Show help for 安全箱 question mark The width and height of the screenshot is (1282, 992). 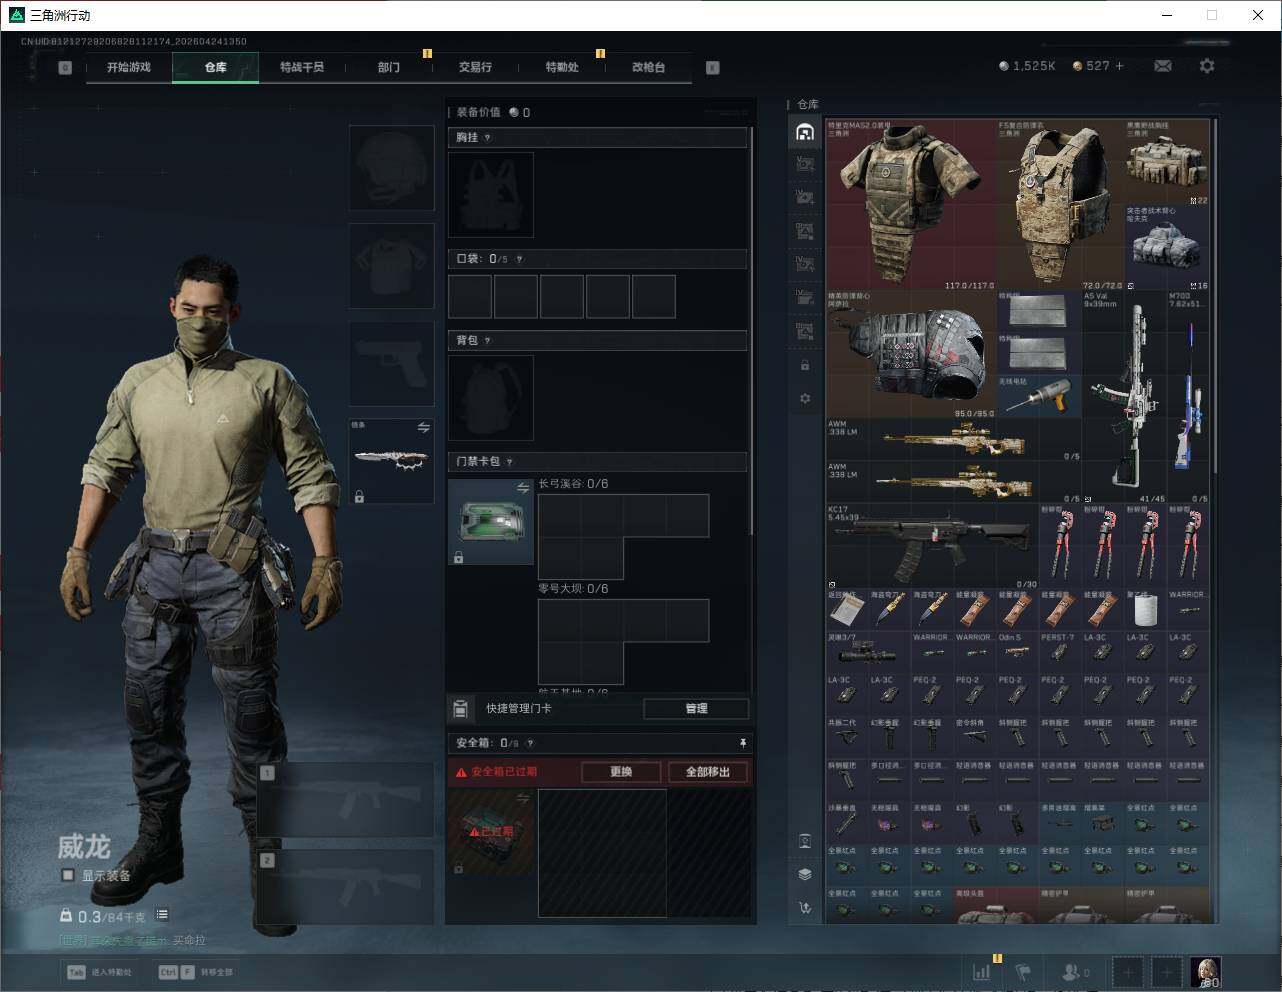[530, 743]
